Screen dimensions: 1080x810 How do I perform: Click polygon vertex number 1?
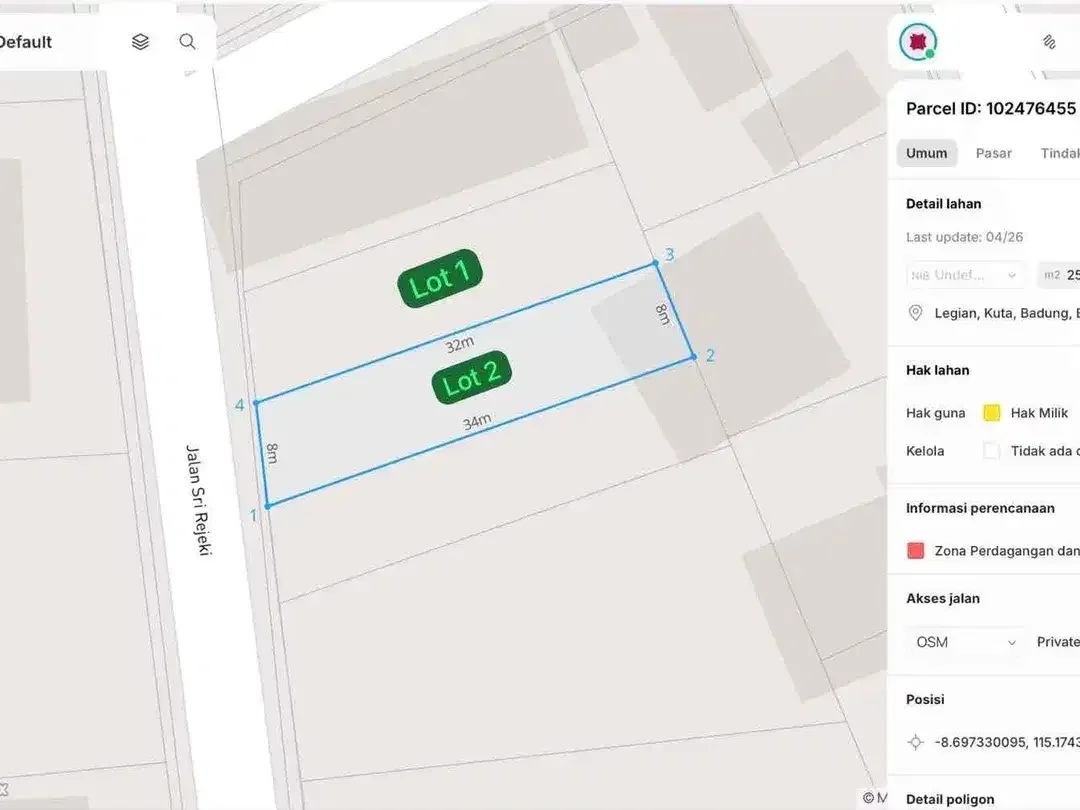268,506
